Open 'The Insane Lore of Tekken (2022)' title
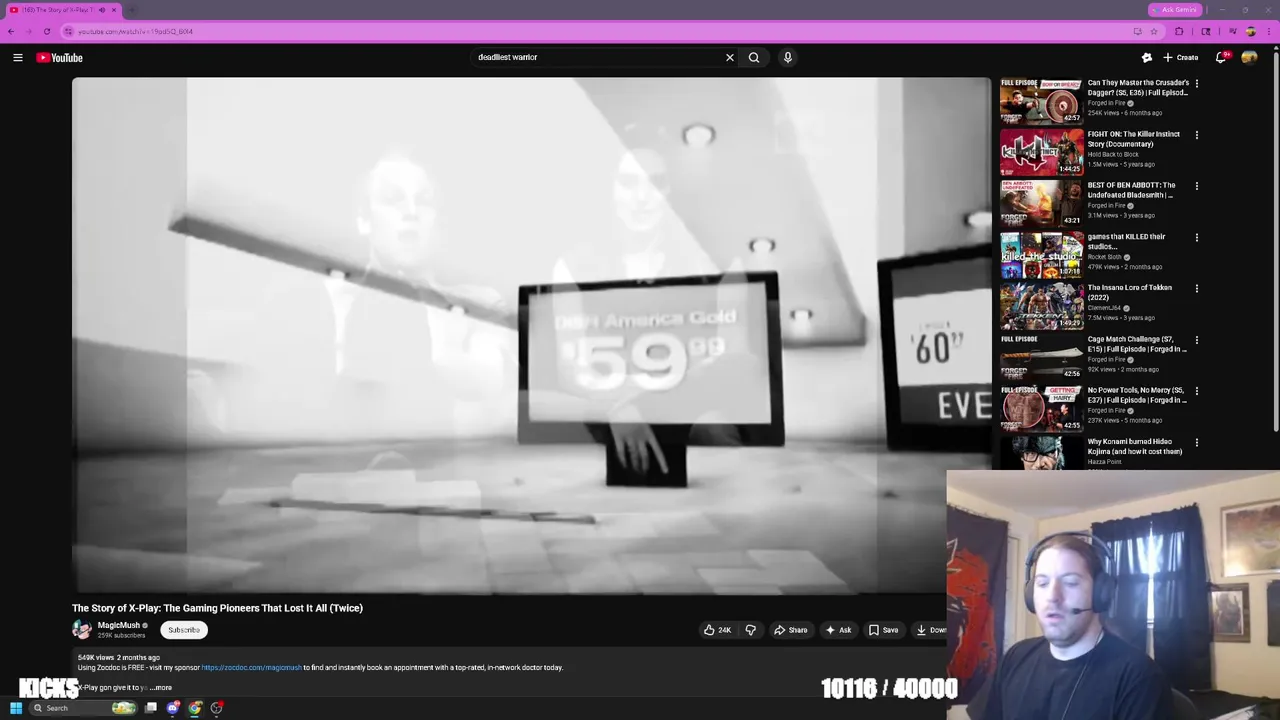 (1130, 292)
